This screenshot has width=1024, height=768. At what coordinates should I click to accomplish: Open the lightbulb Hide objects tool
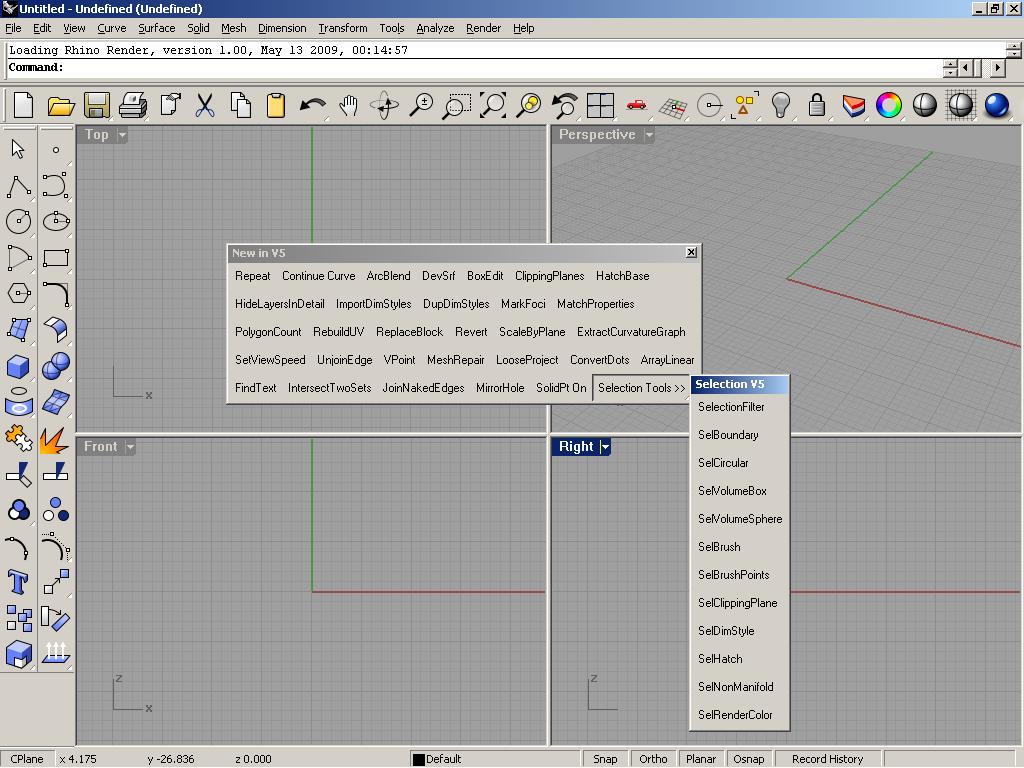click(x=781, y=105)
